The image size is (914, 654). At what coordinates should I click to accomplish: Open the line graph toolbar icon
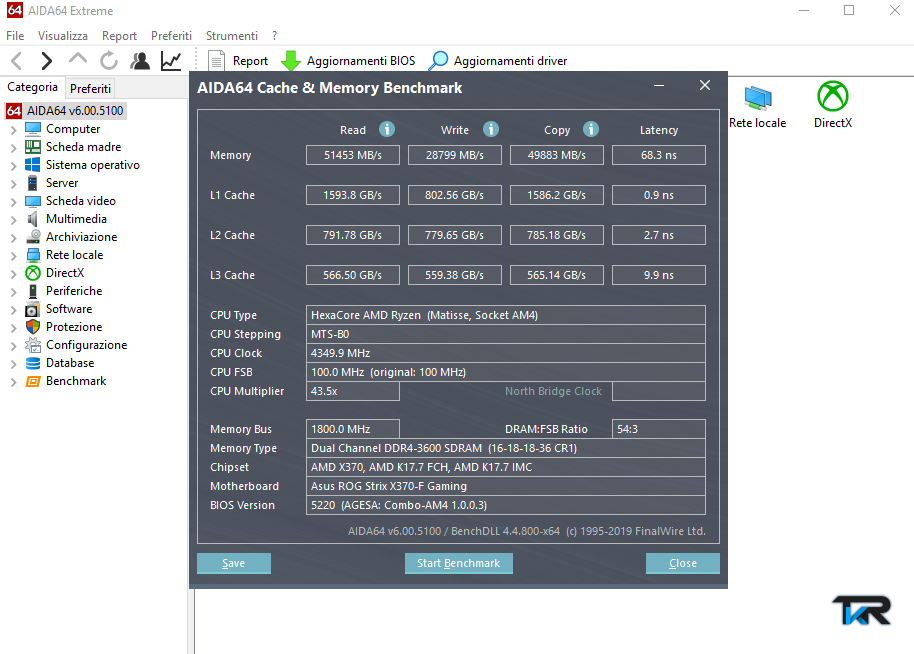(171, 61)
